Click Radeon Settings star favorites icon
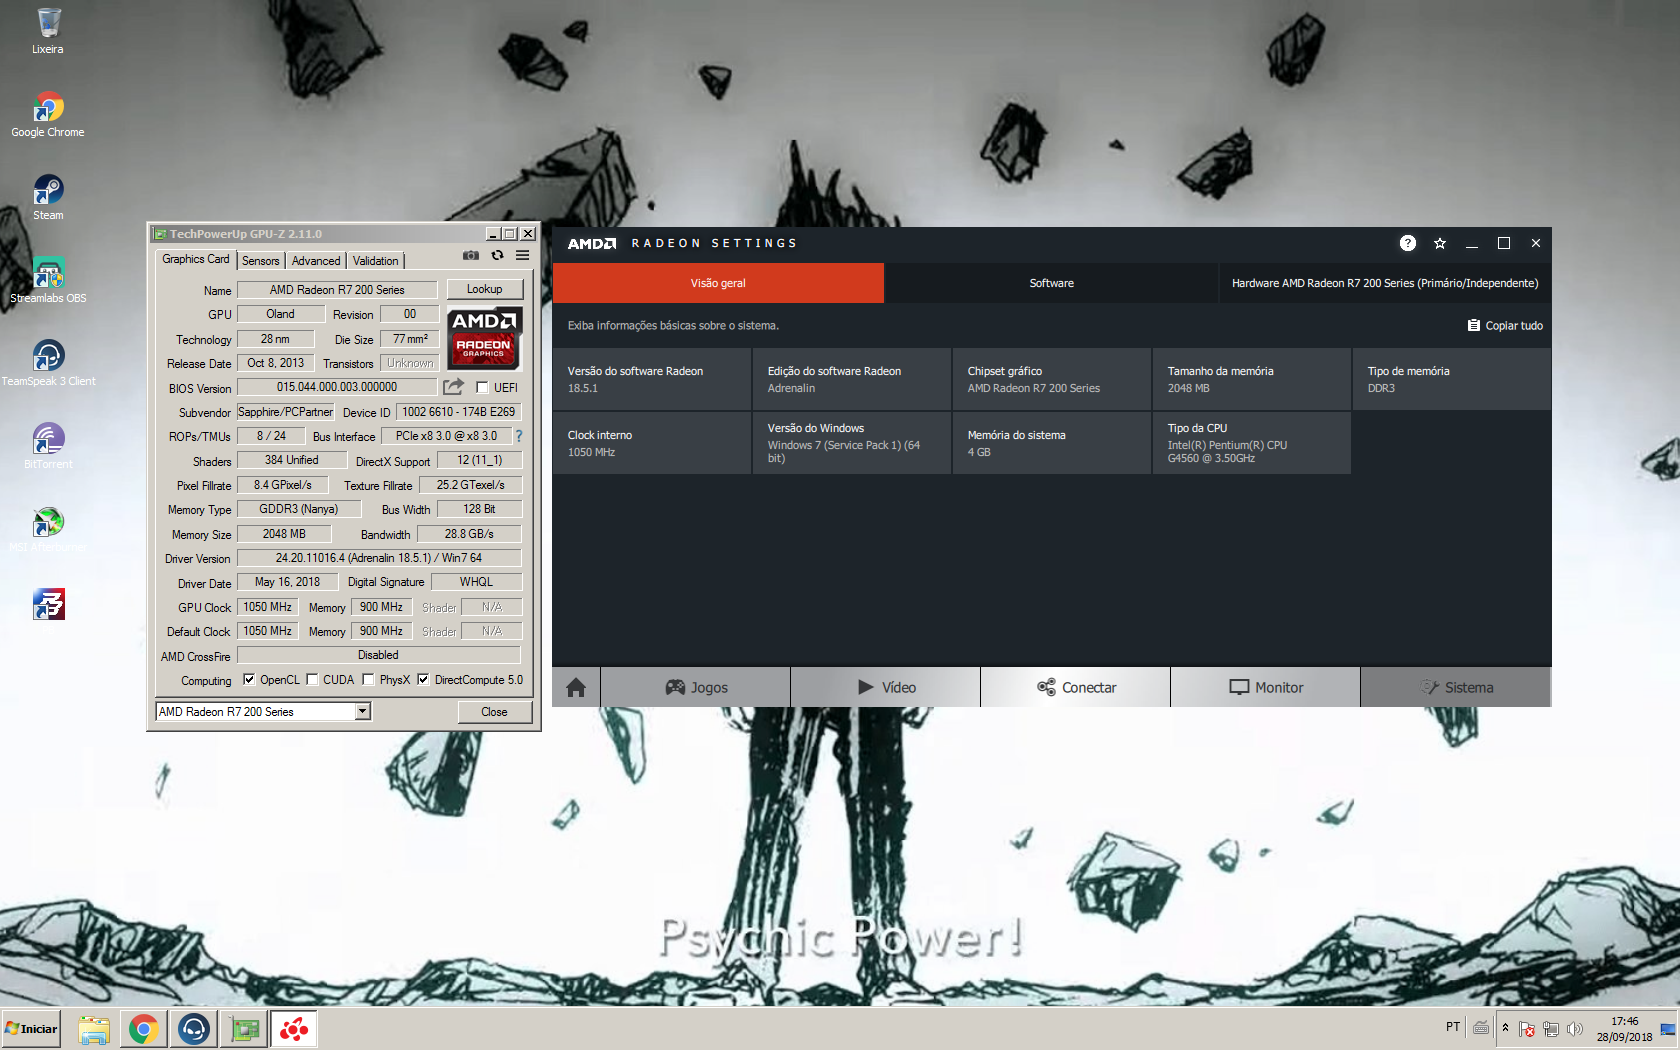This screenshot has width=1680, height=1050. tap(1440, 243)
